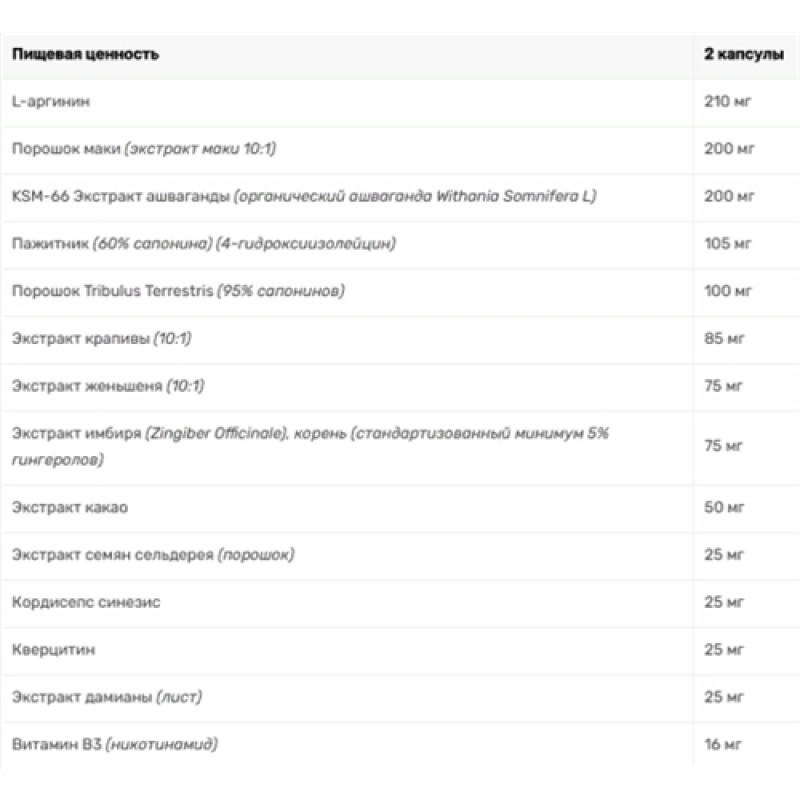Click the "Пищевая ценность" table header
This screenshot has width=800, height=800.
tap(85, 54)
